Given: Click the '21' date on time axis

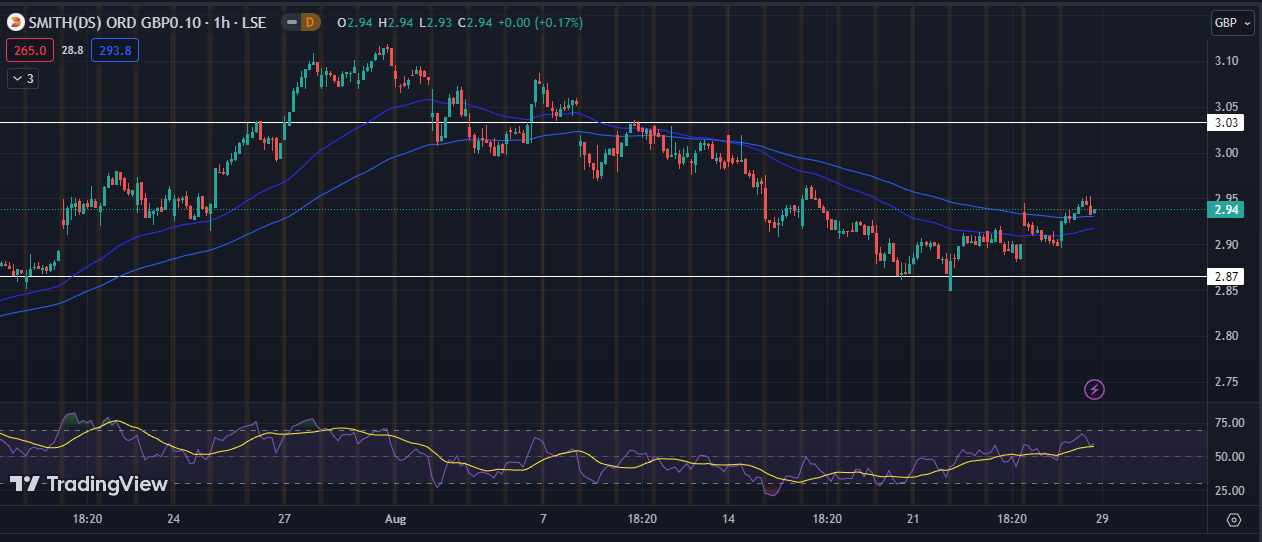Looking at the screenshot, I should coord(913,519).
